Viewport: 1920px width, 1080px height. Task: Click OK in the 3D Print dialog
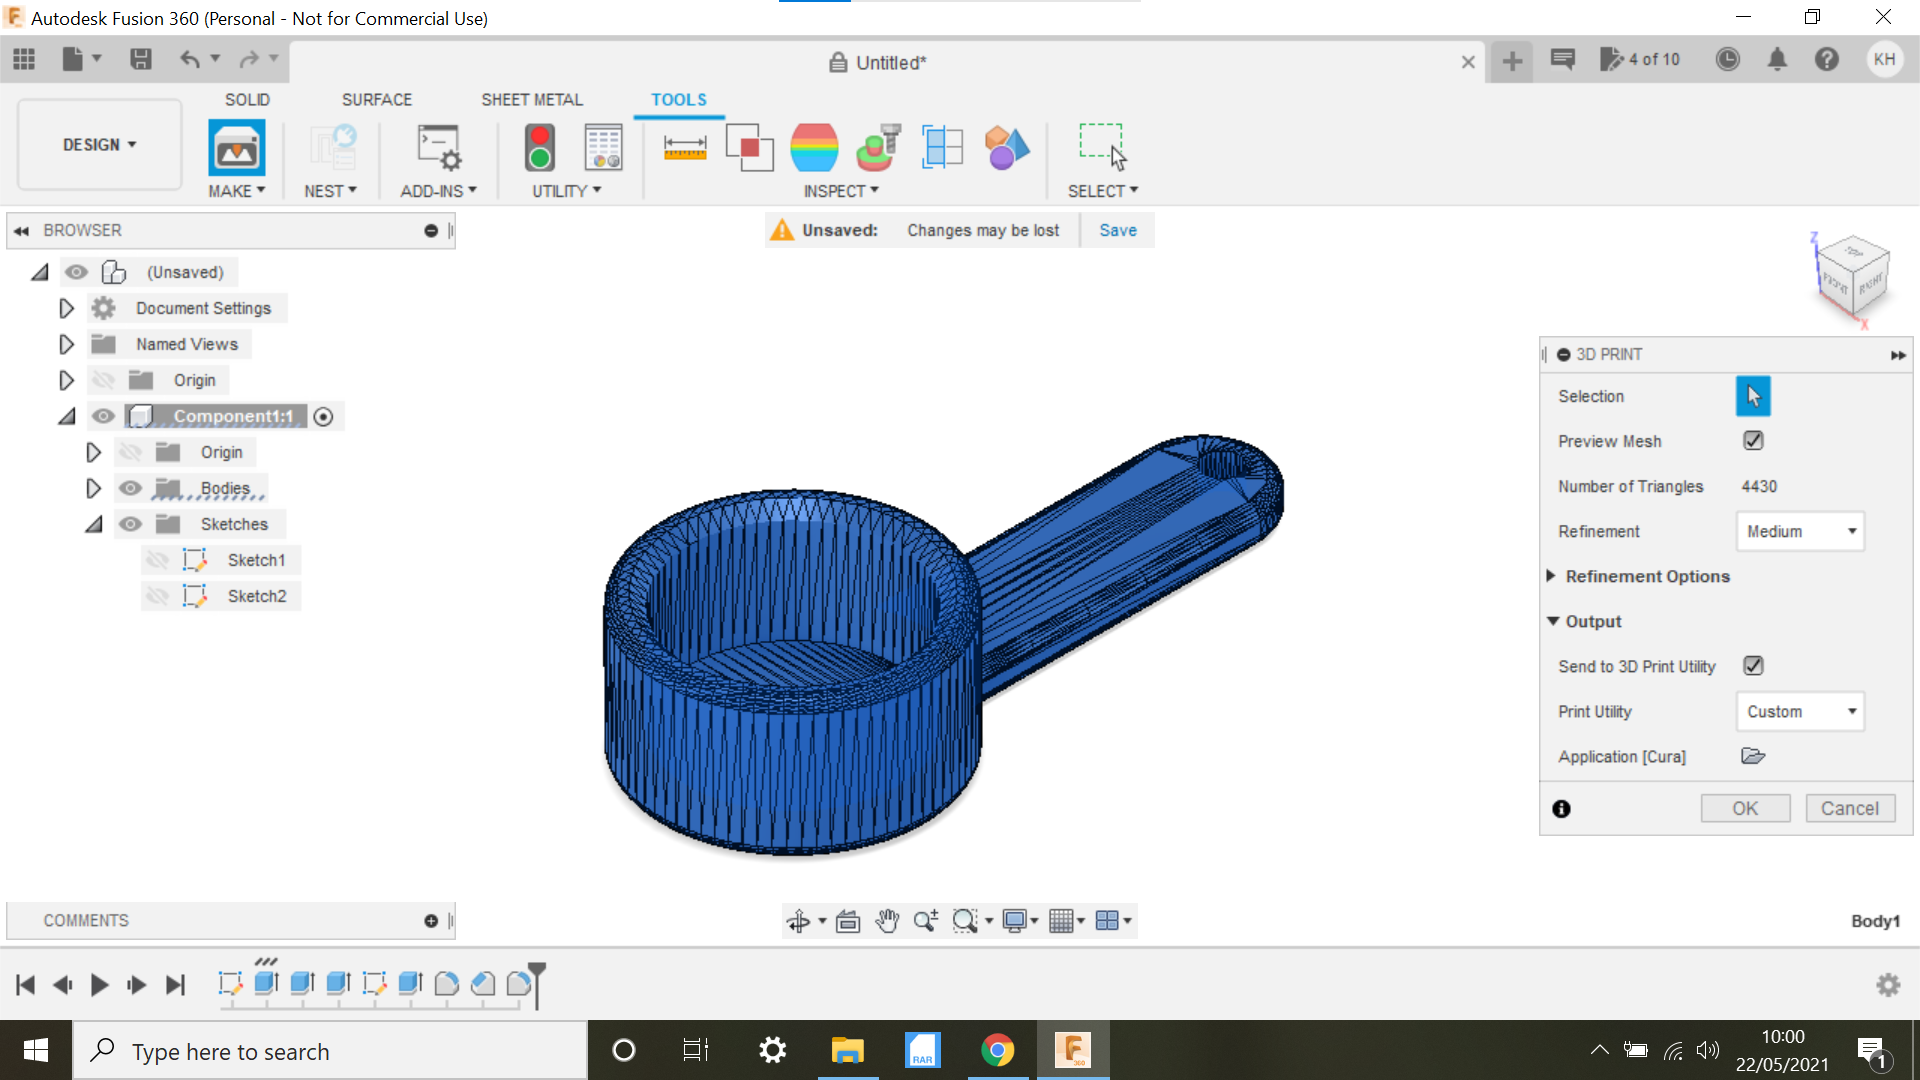click(1745, 808)
